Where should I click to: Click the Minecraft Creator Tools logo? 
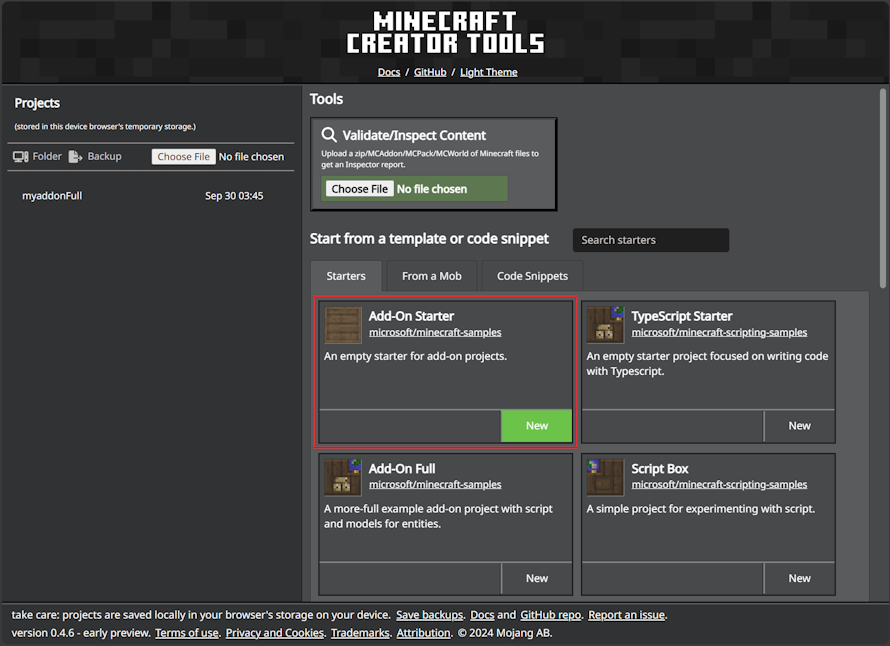coord(445,30)
